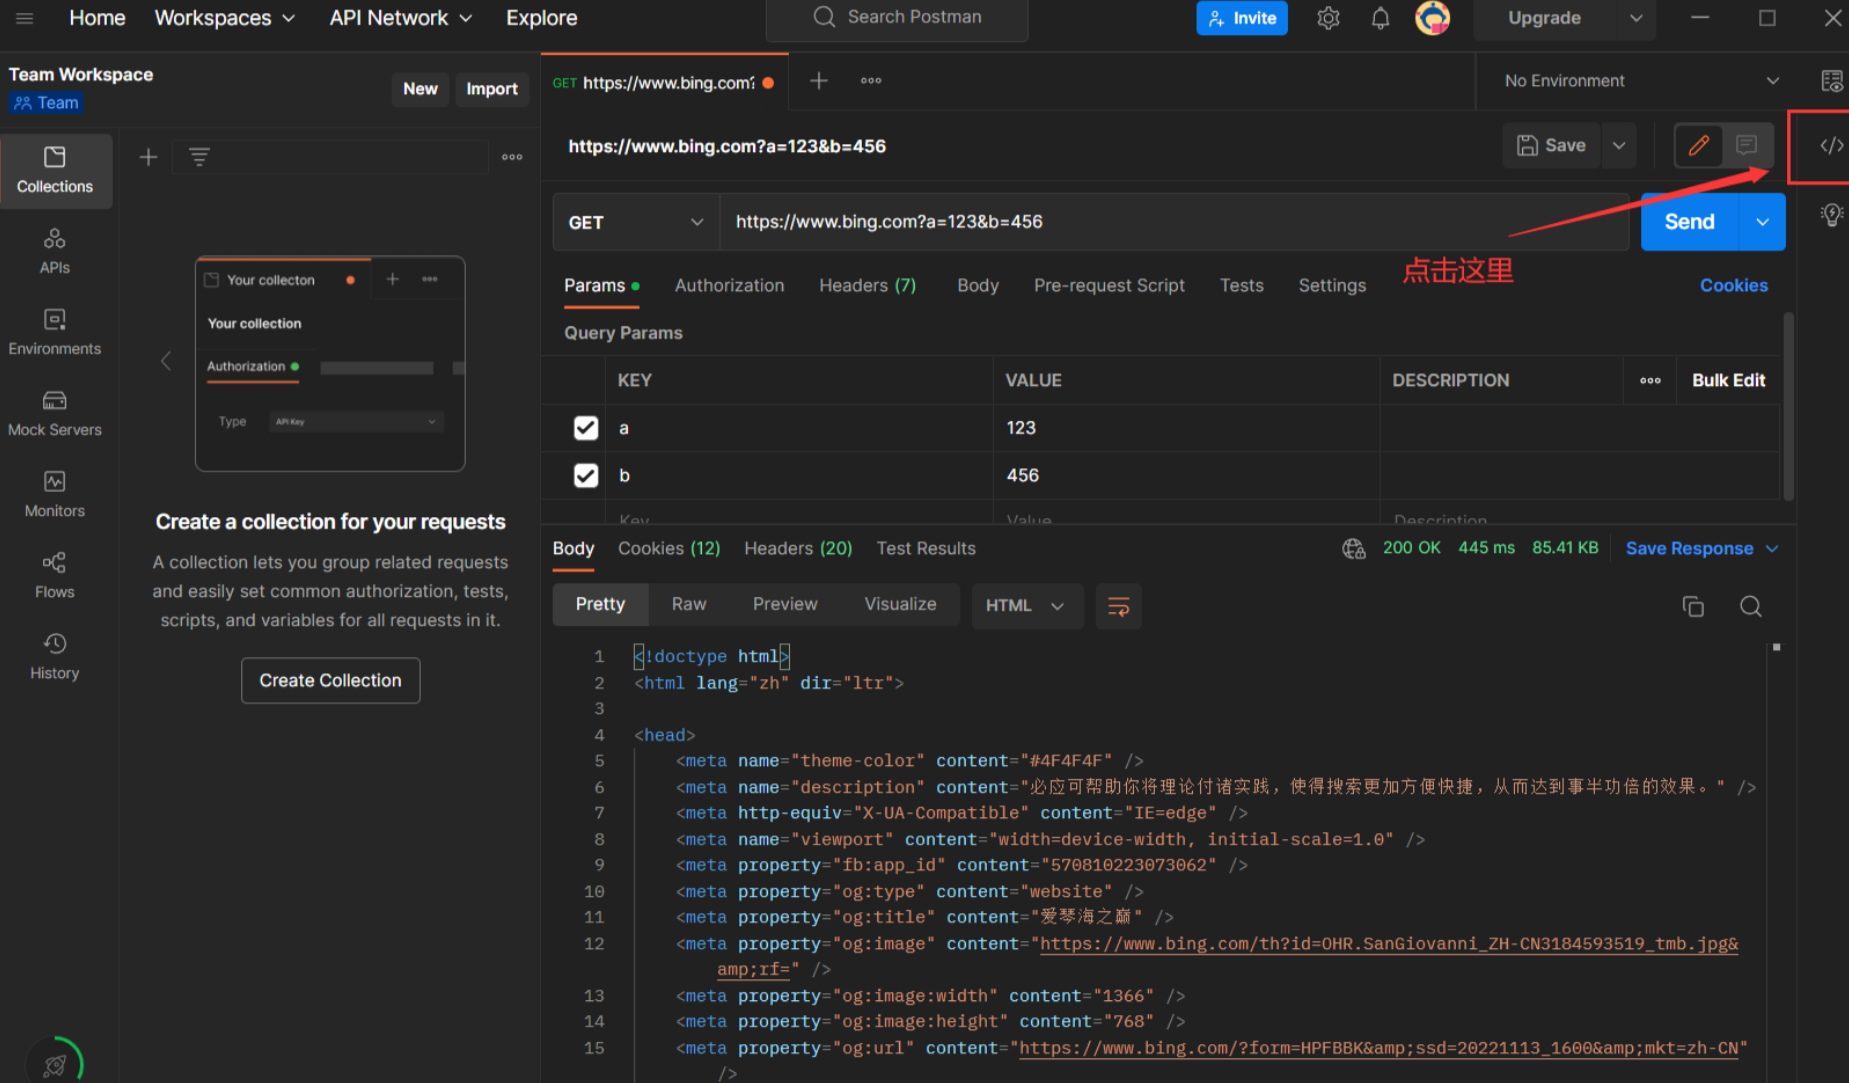Screen dimensions: 1849x1083
Task: Open the user avatar menu
Action: point(1433,18)
